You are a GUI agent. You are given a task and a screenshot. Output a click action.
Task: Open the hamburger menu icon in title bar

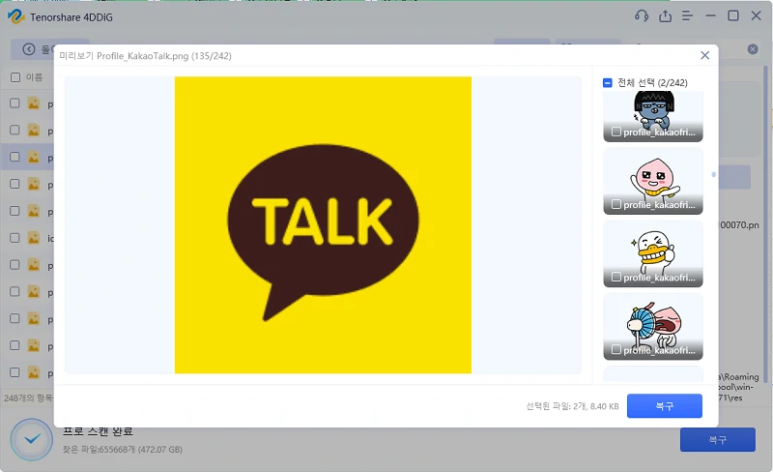click(687, 16)
